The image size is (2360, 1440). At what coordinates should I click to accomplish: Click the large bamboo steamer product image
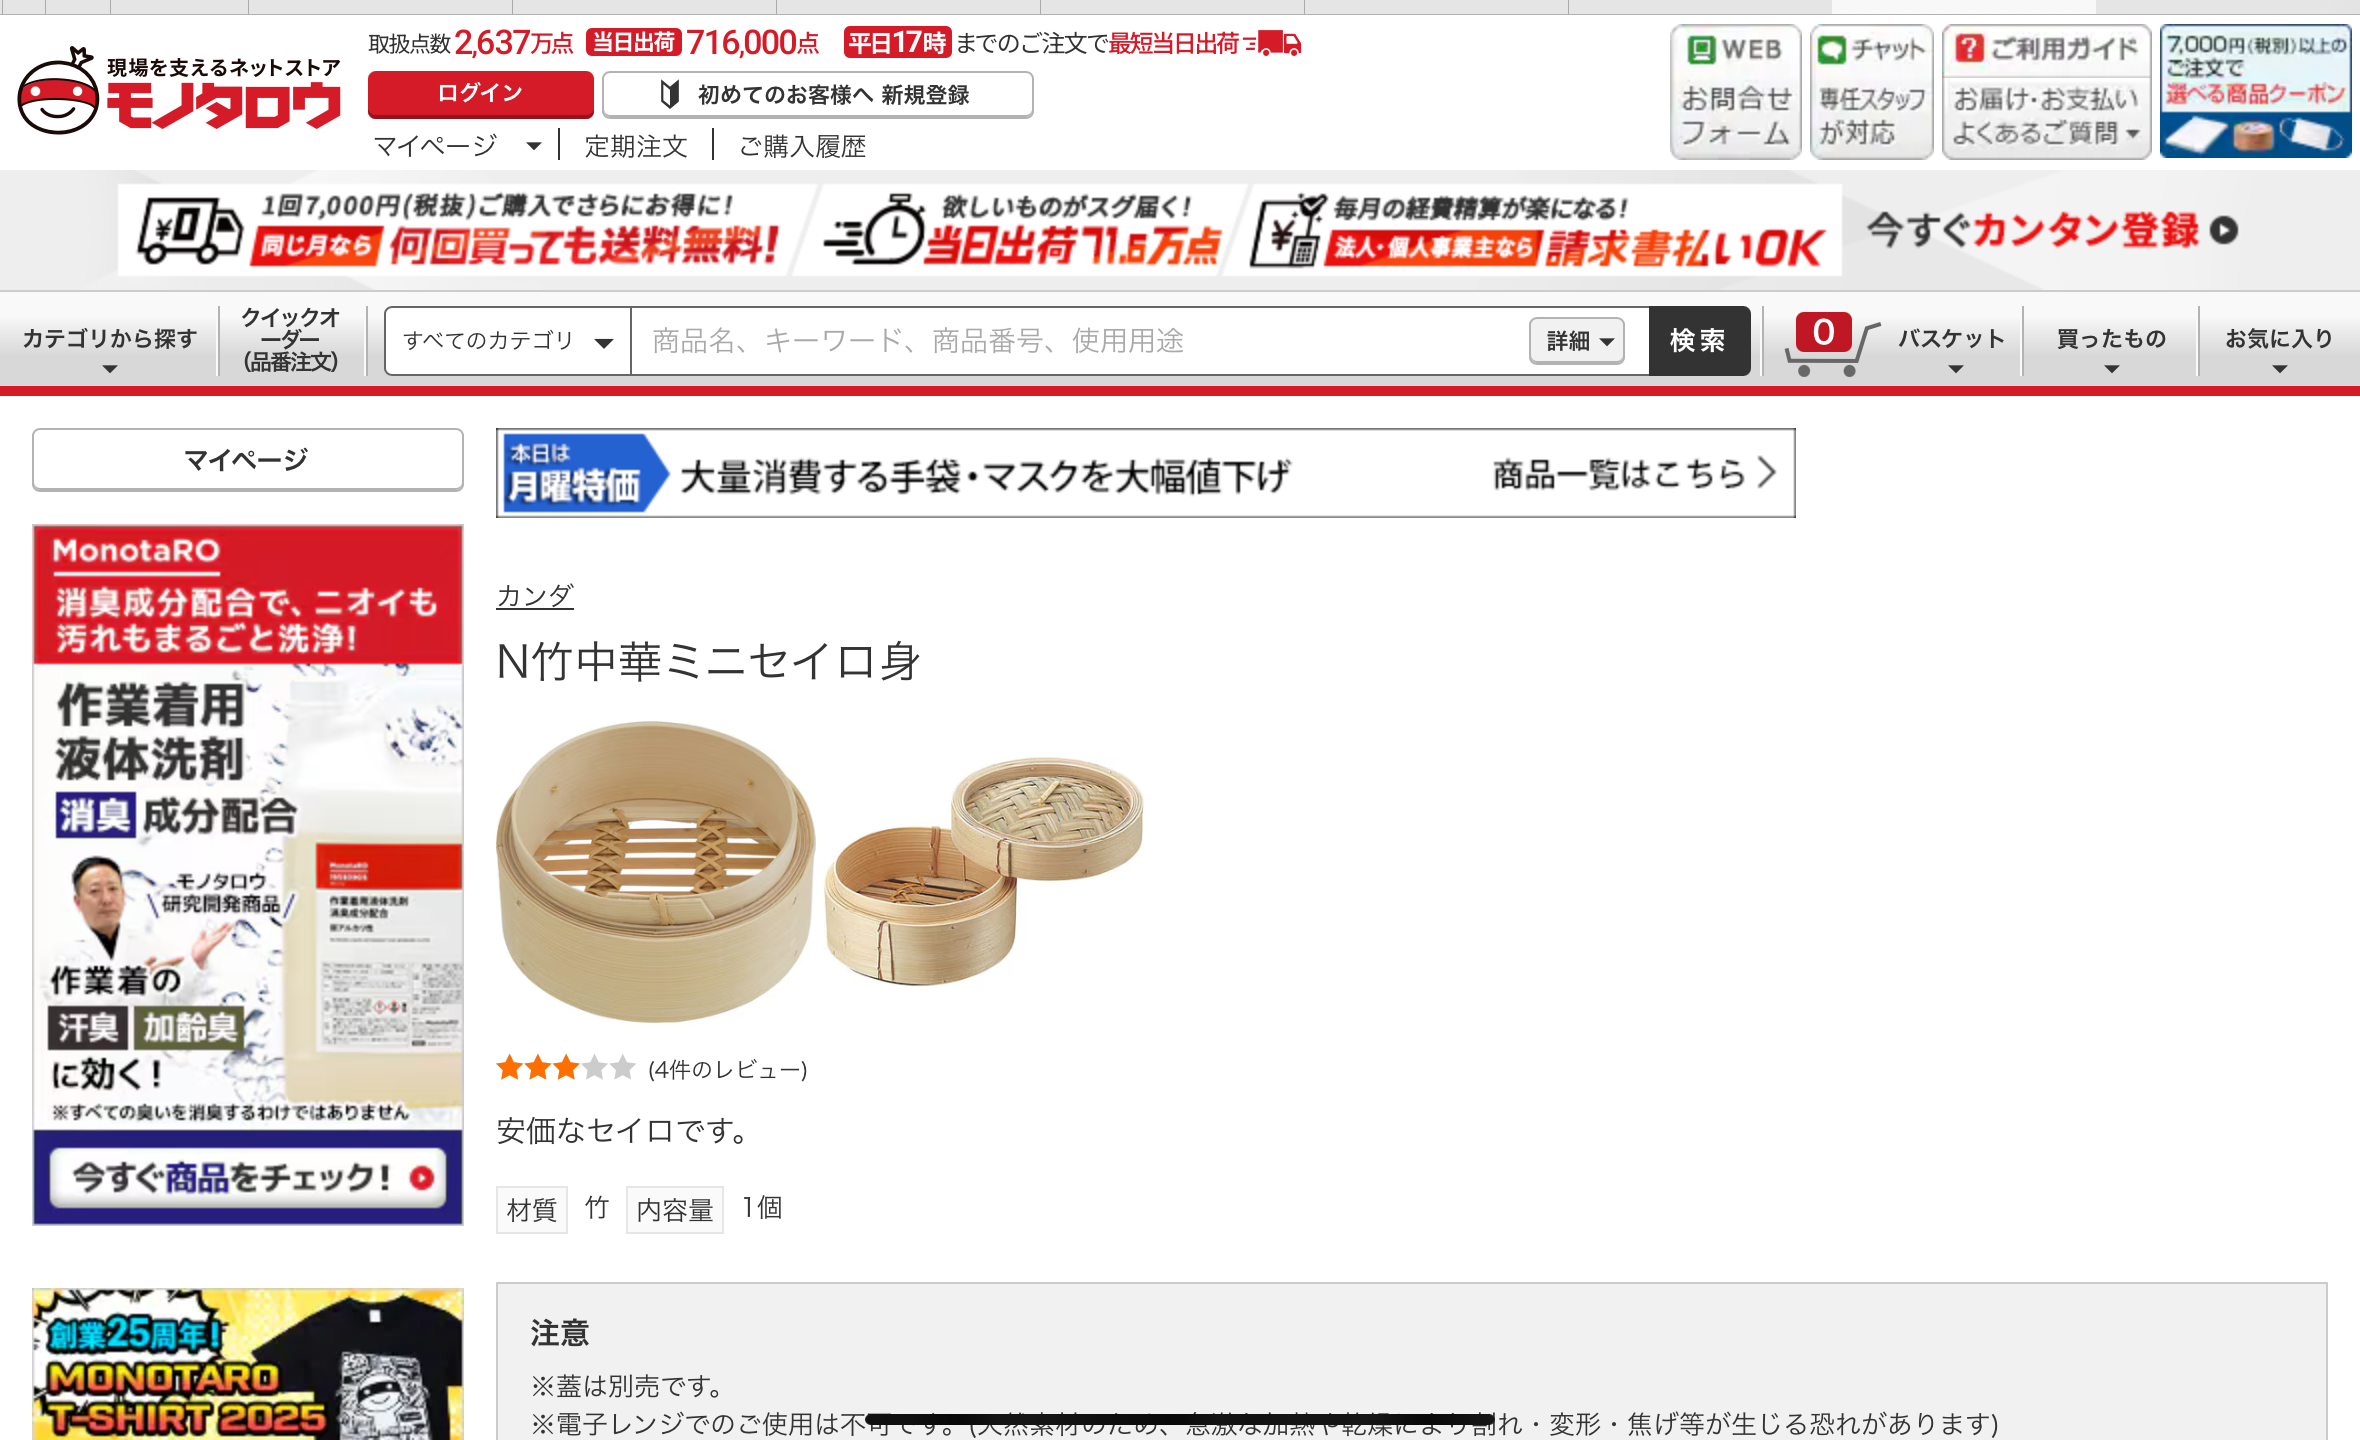point(655,870)
